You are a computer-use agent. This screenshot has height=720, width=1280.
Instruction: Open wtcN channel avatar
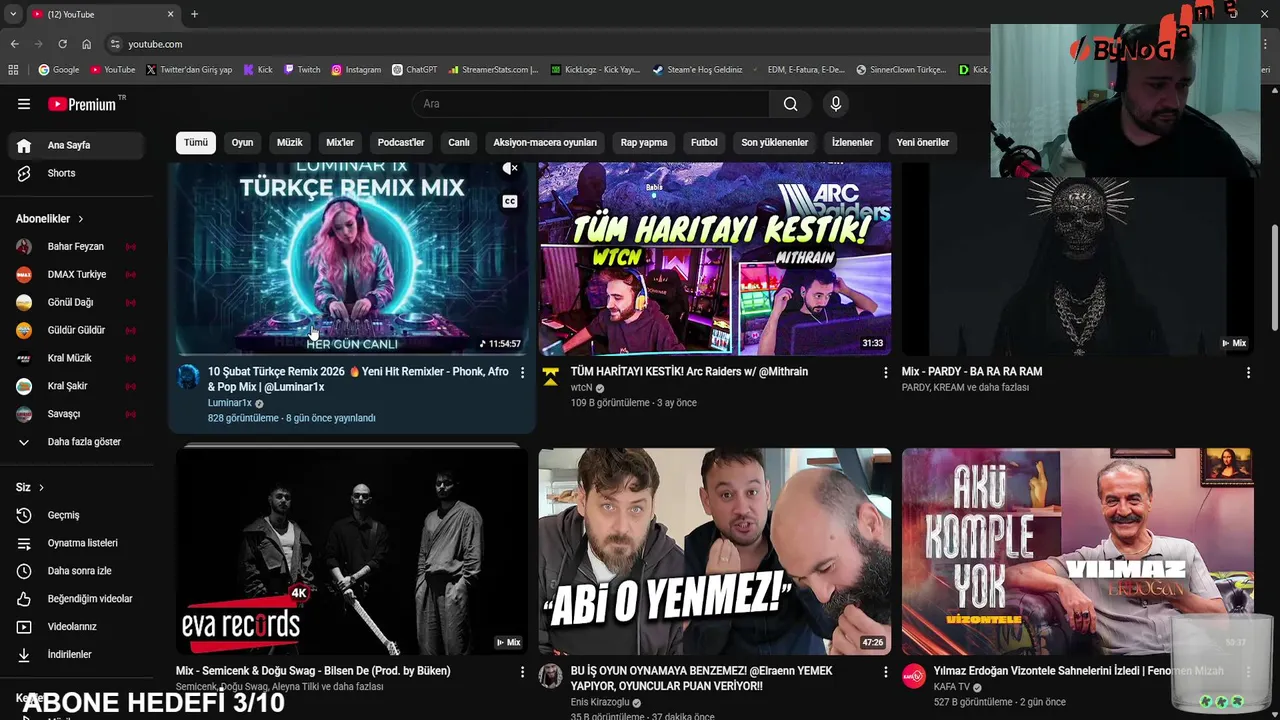tap(551, 377)
